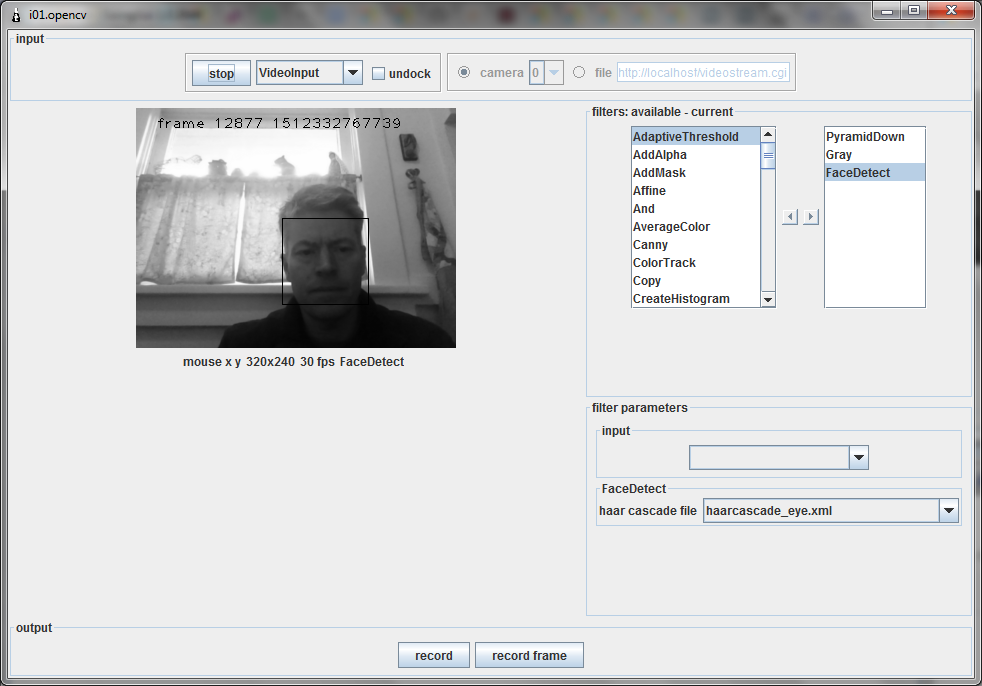Select Canny filter in available list
982x686 pixels.
(x=696, y=245)
